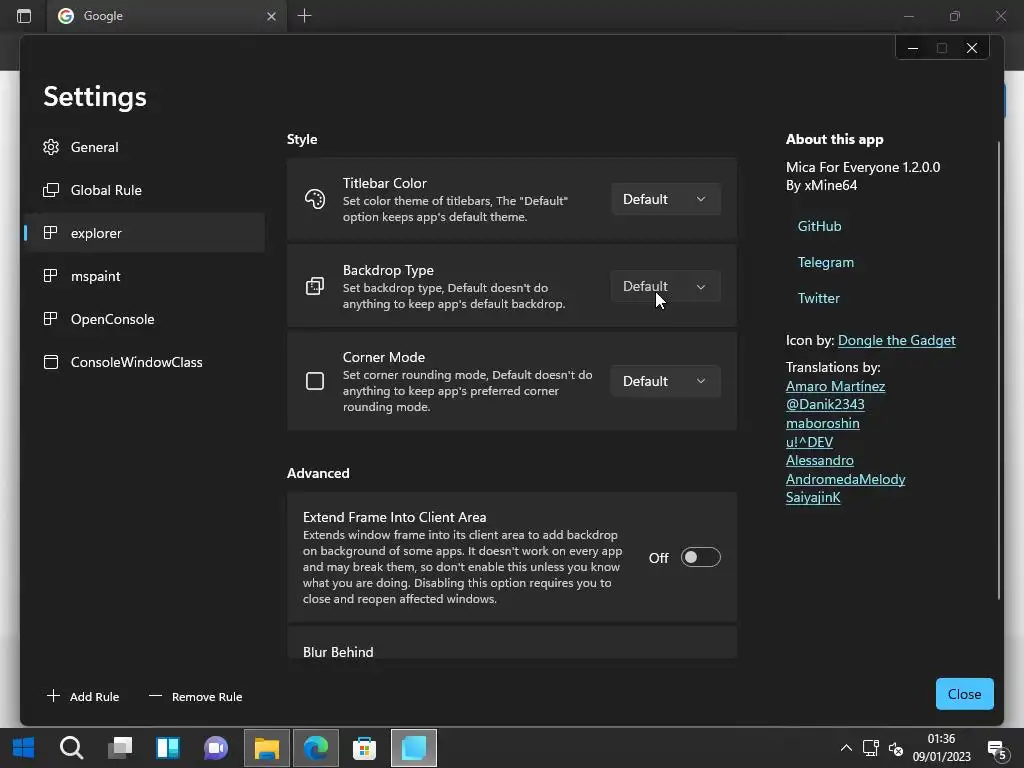Open the u!^DEV link
The image size is (1024, 768).
coord(809,442)
